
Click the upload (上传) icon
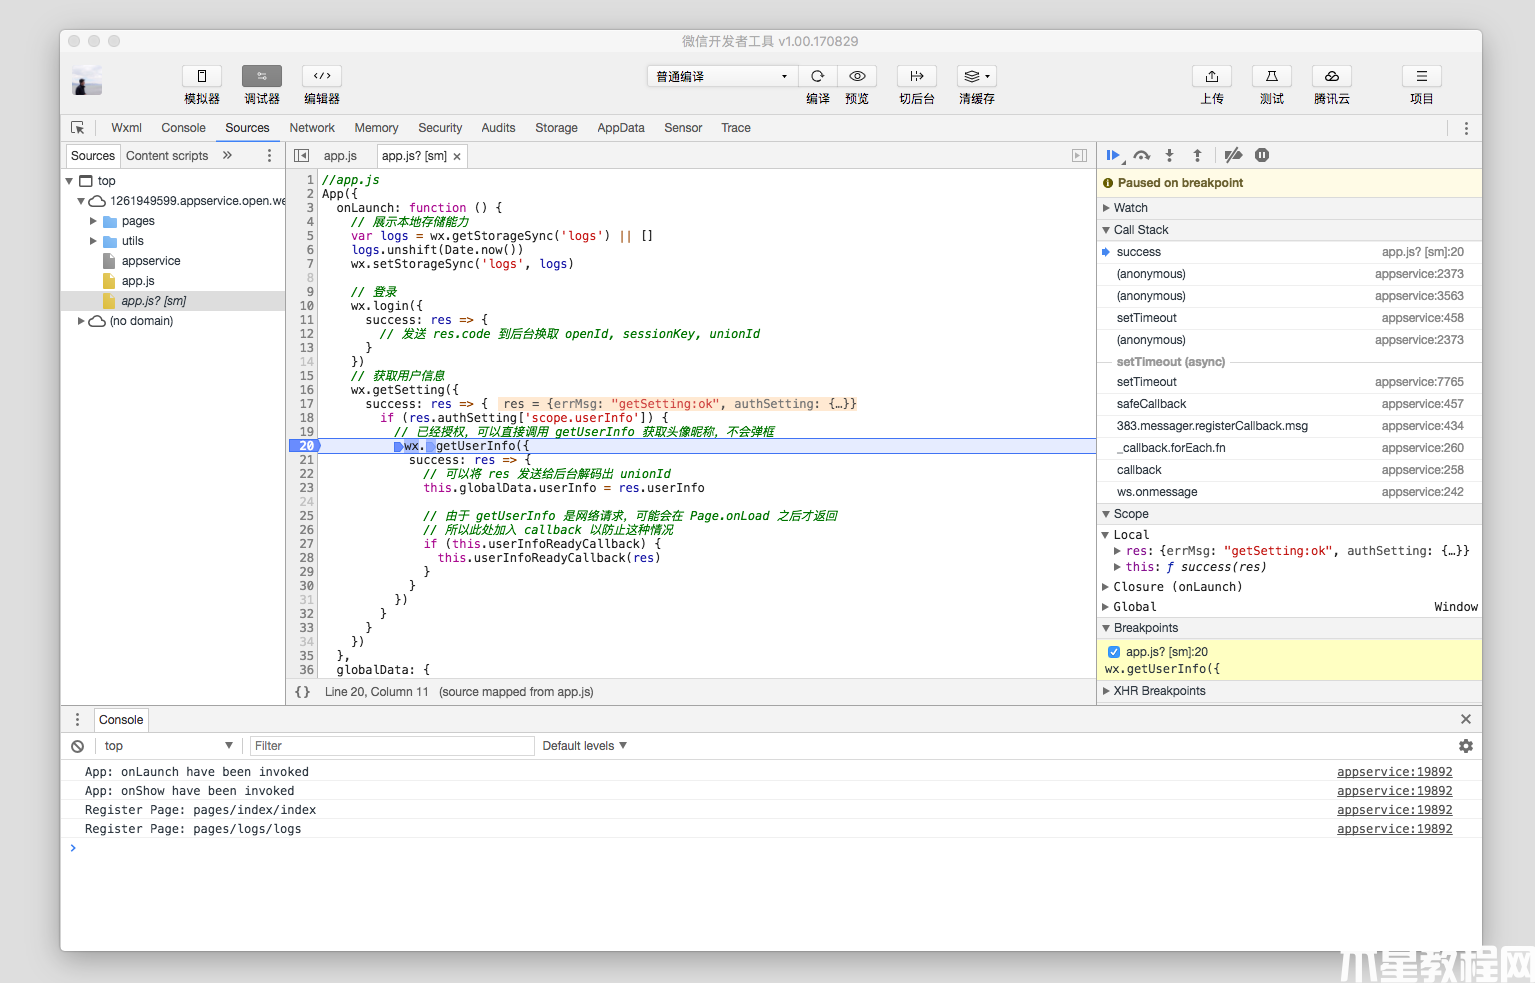coord(1212,76)
